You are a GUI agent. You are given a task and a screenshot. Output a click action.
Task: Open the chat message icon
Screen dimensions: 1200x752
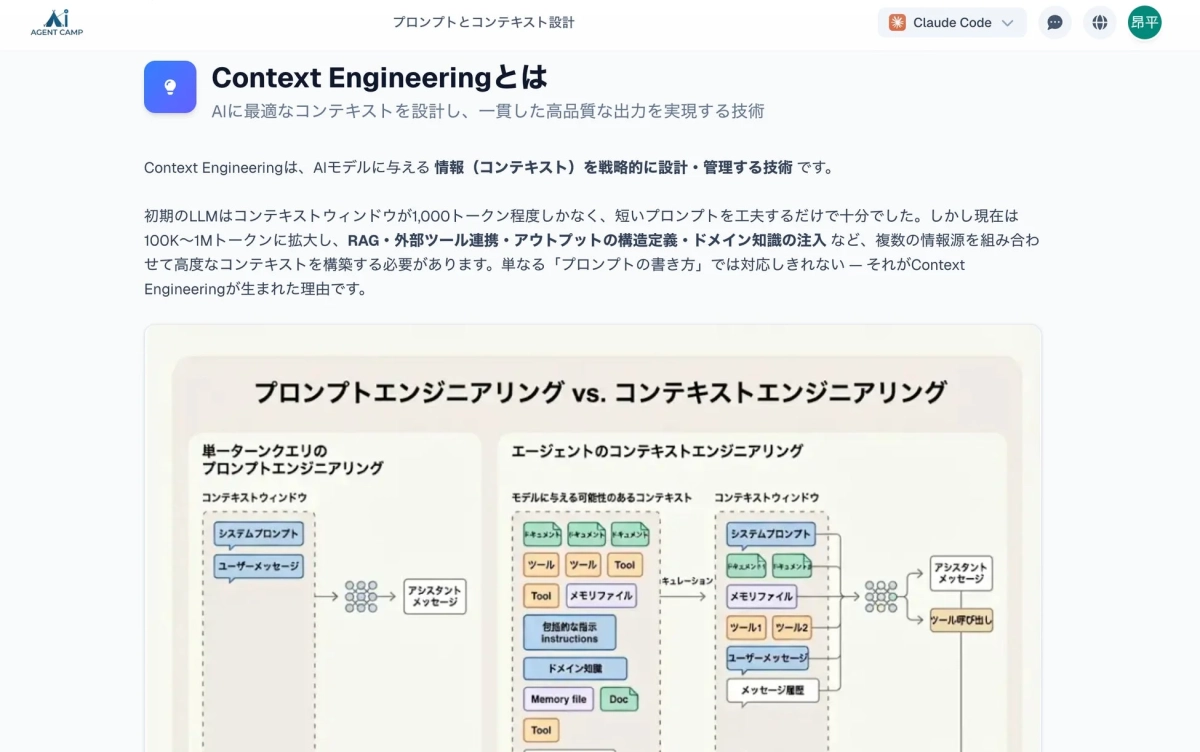(x=1054, y=22)
